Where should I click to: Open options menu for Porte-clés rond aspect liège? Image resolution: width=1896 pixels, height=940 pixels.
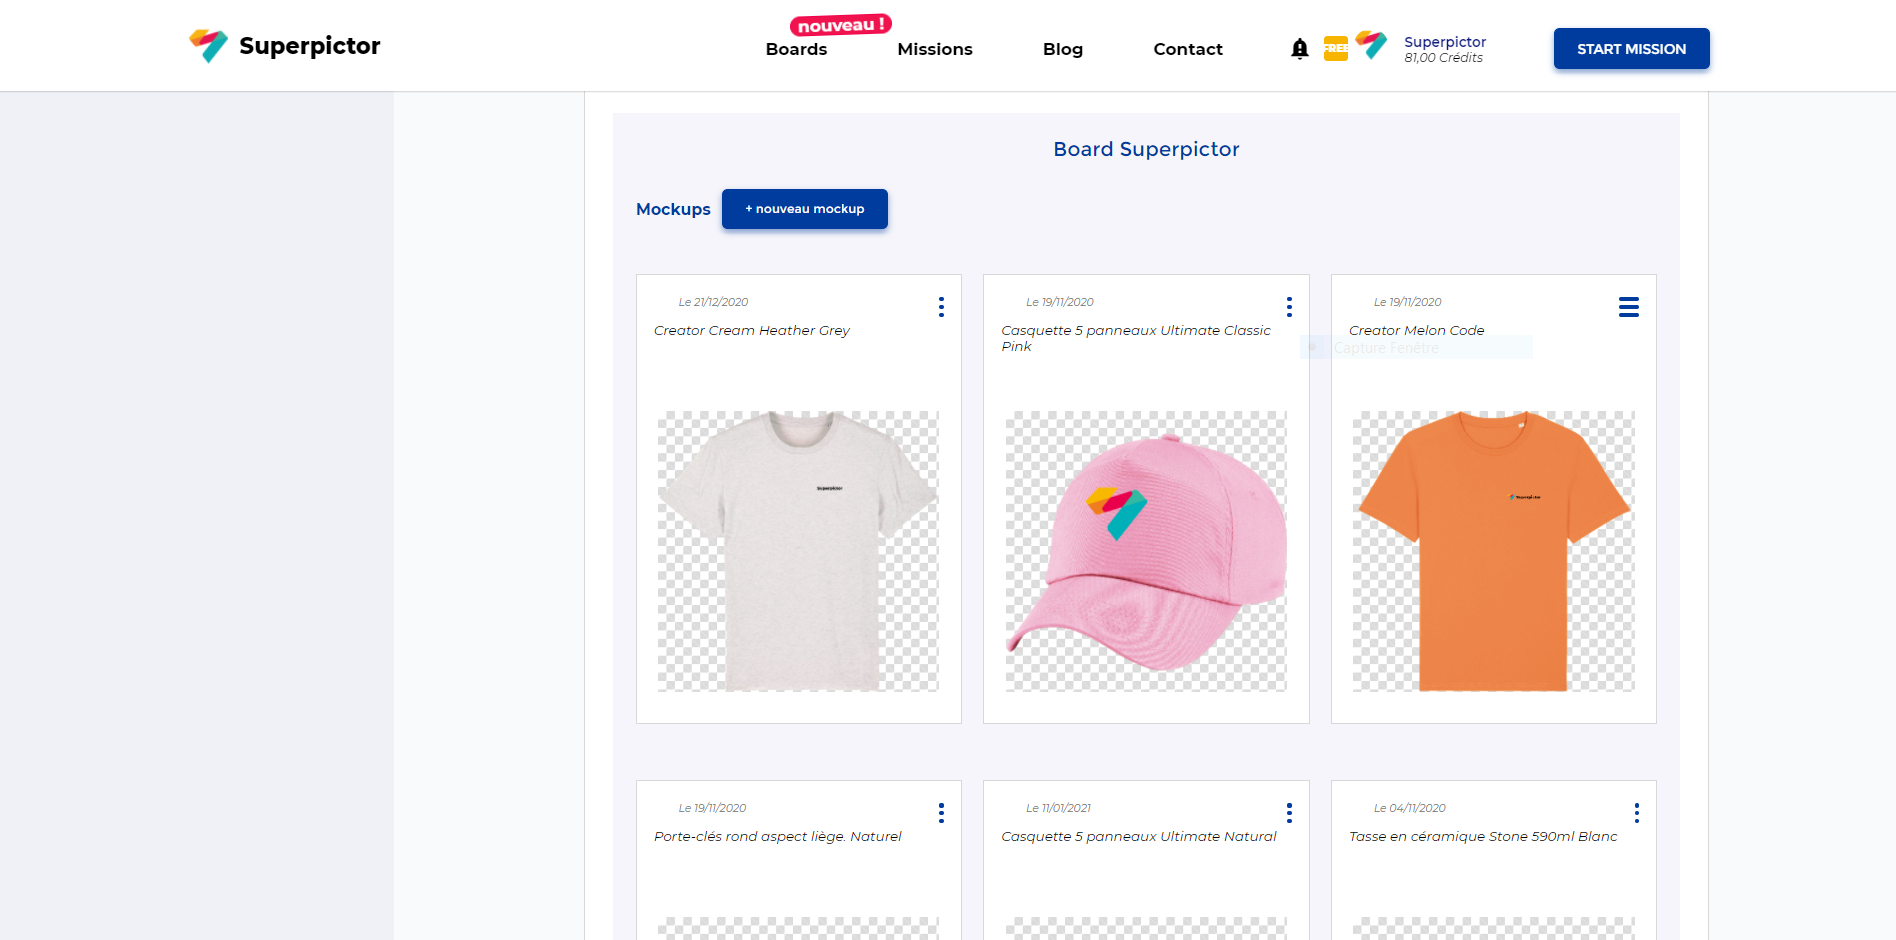pos(941,813)
